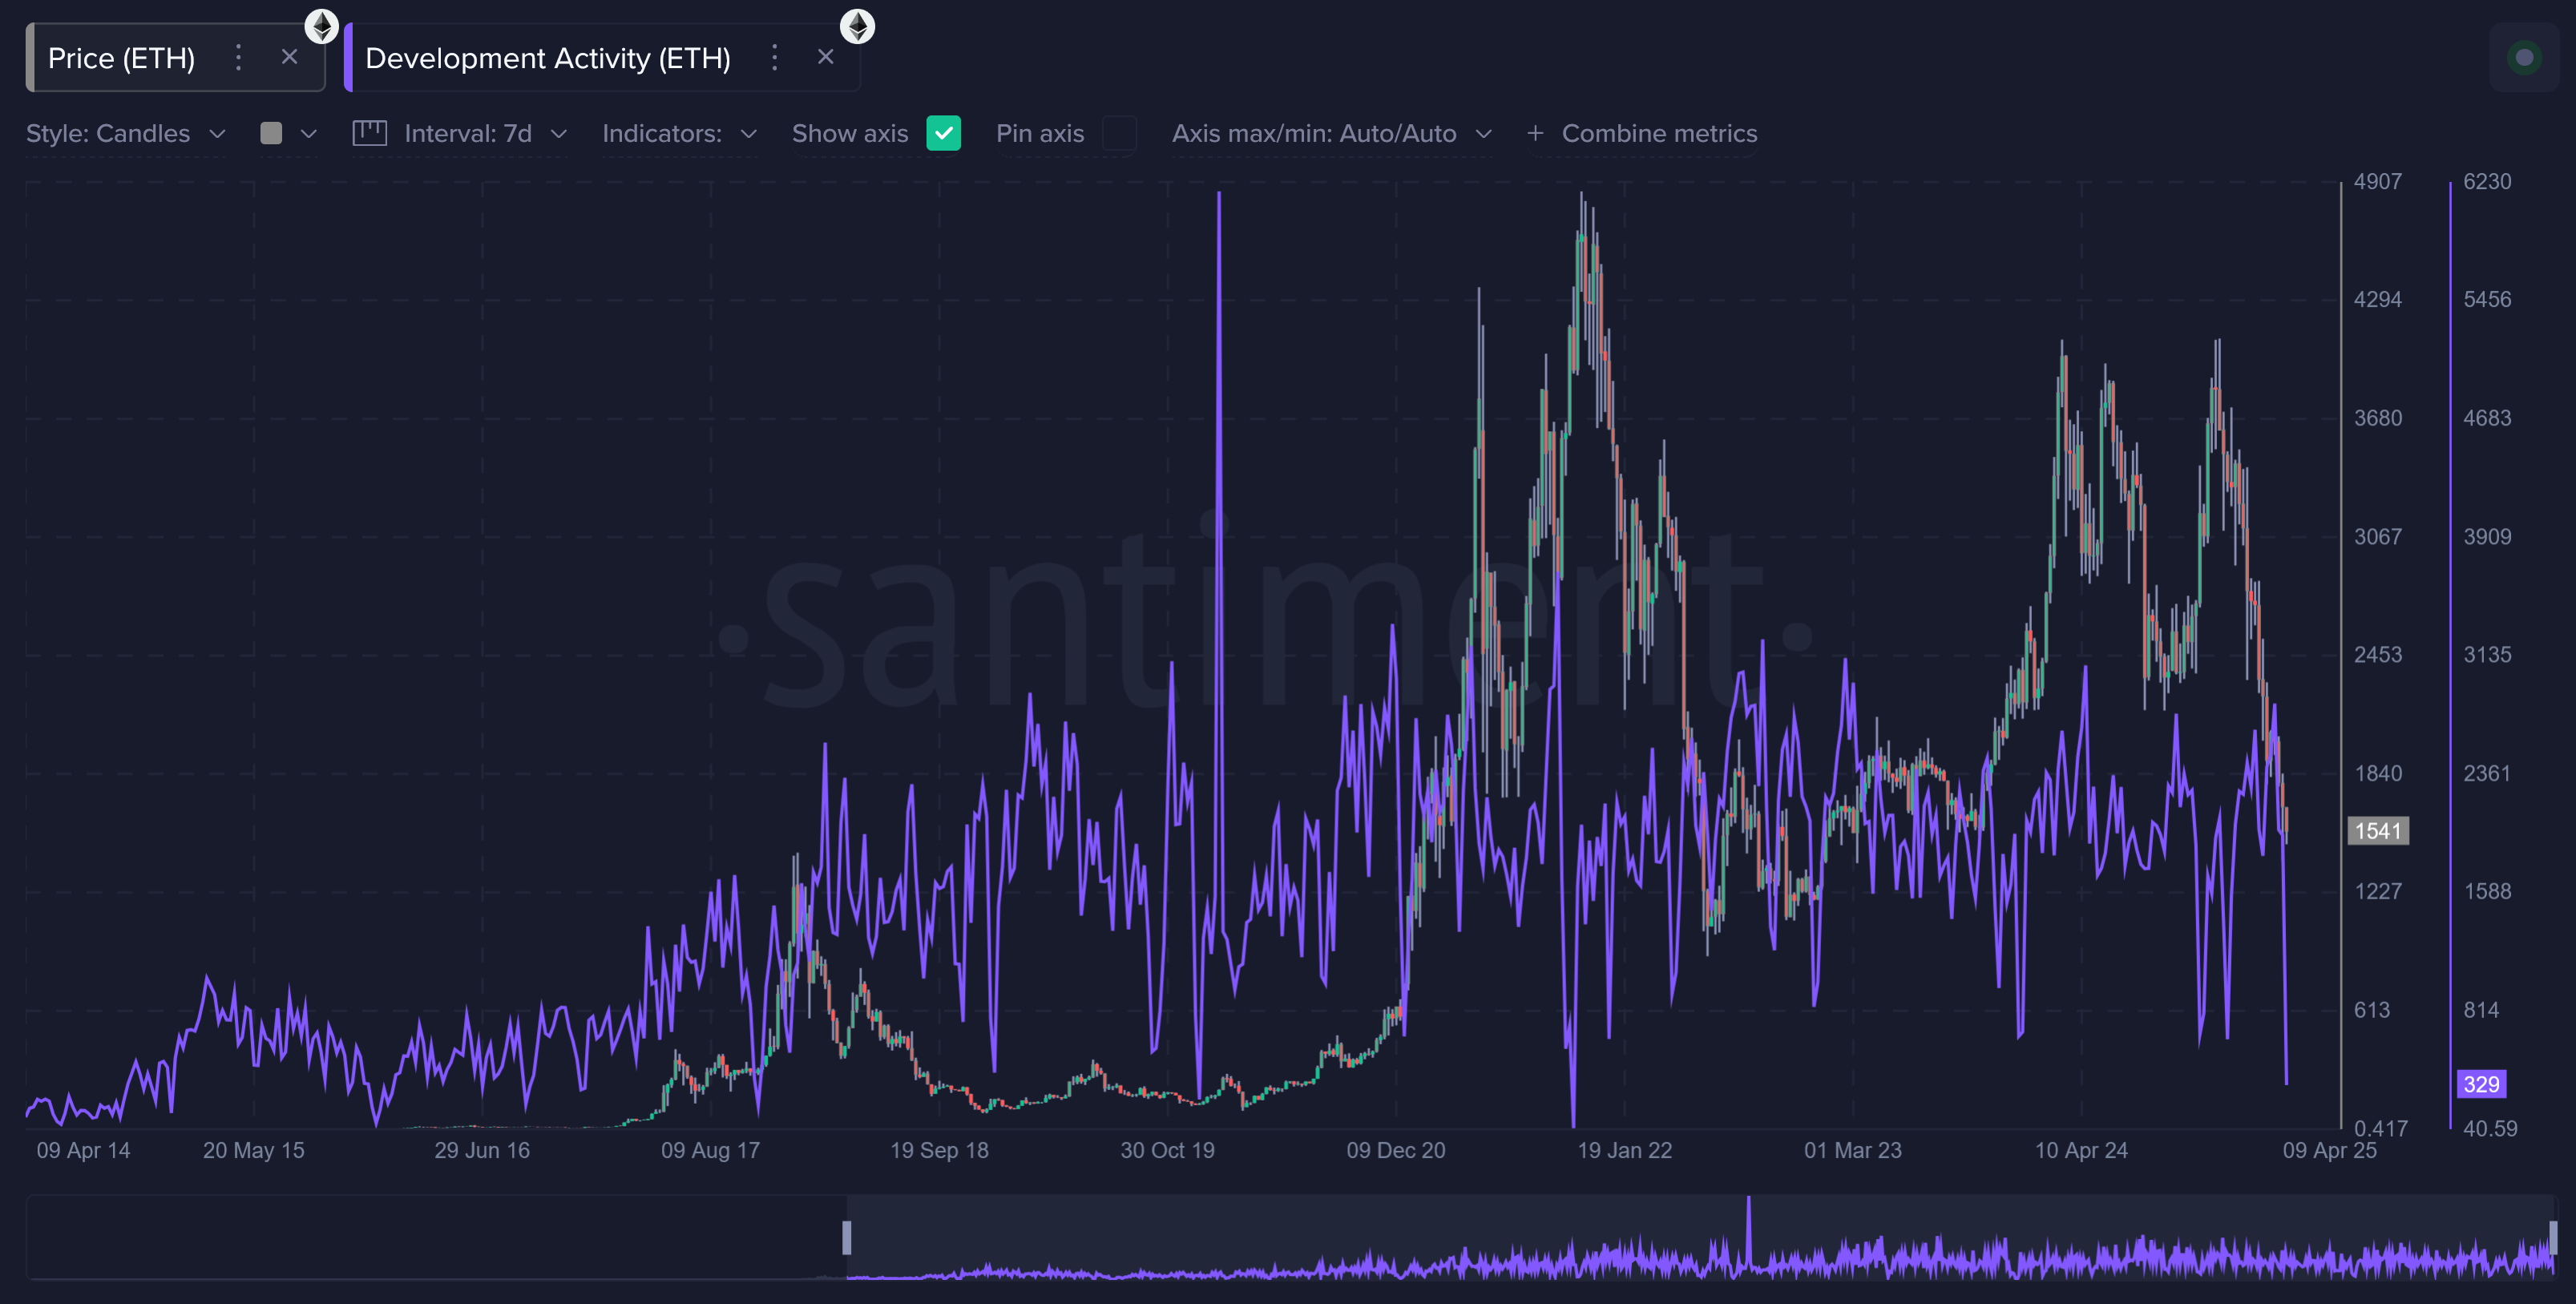Image resolution: width=2576 pixels, height=1304 pixels.
Task: Remove the Development Activity (ETH) metric
Action: point(825,57)
